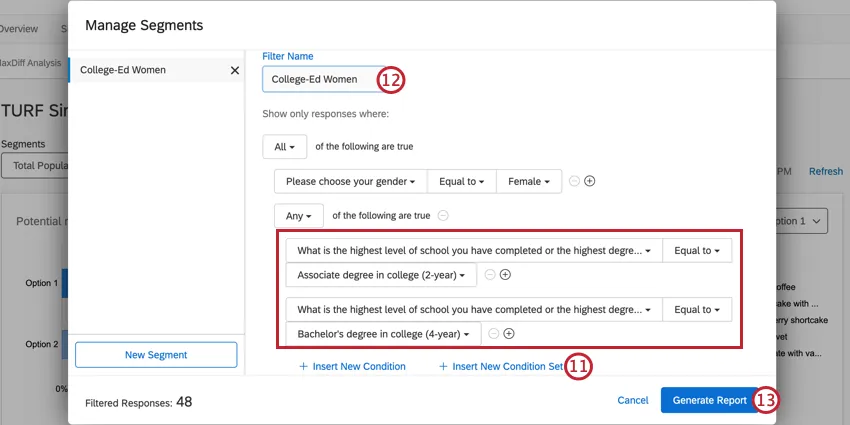Open the Any conjunction dropdown

(298, 215)
